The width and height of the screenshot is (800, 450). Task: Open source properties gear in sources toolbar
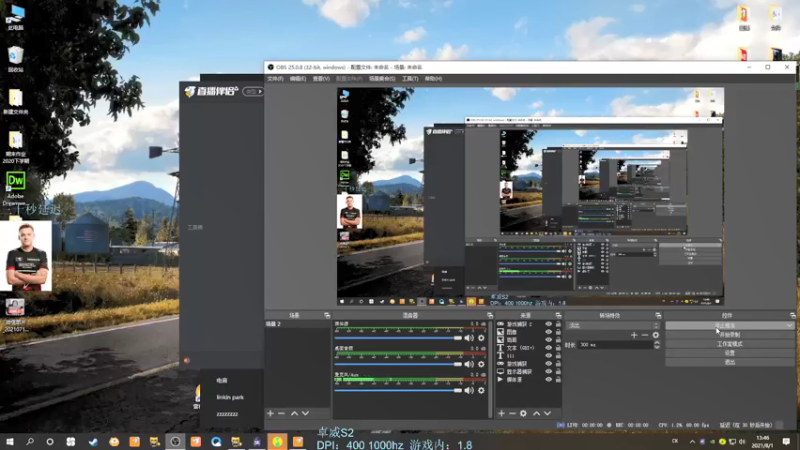[x=523, y=413]
